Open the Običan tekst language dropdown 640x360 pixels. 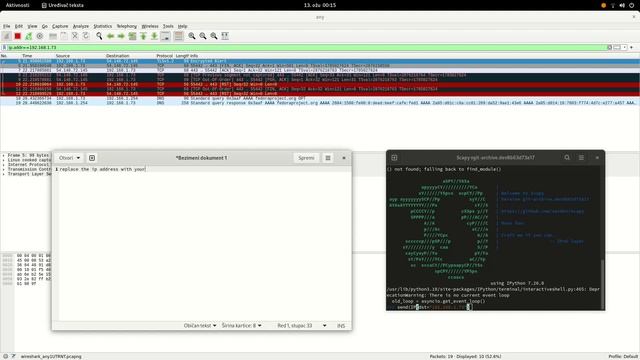[x=200, y=326]
